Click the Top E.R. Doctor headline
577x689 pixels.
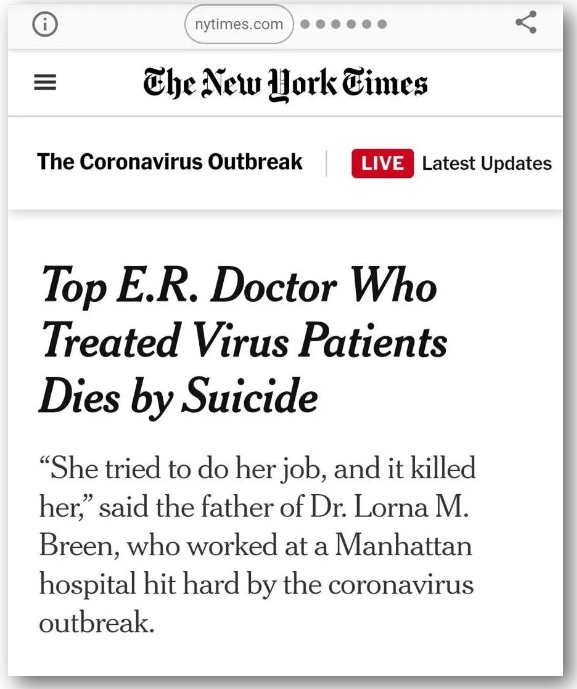pyautogui.click(x=243, y=340)
